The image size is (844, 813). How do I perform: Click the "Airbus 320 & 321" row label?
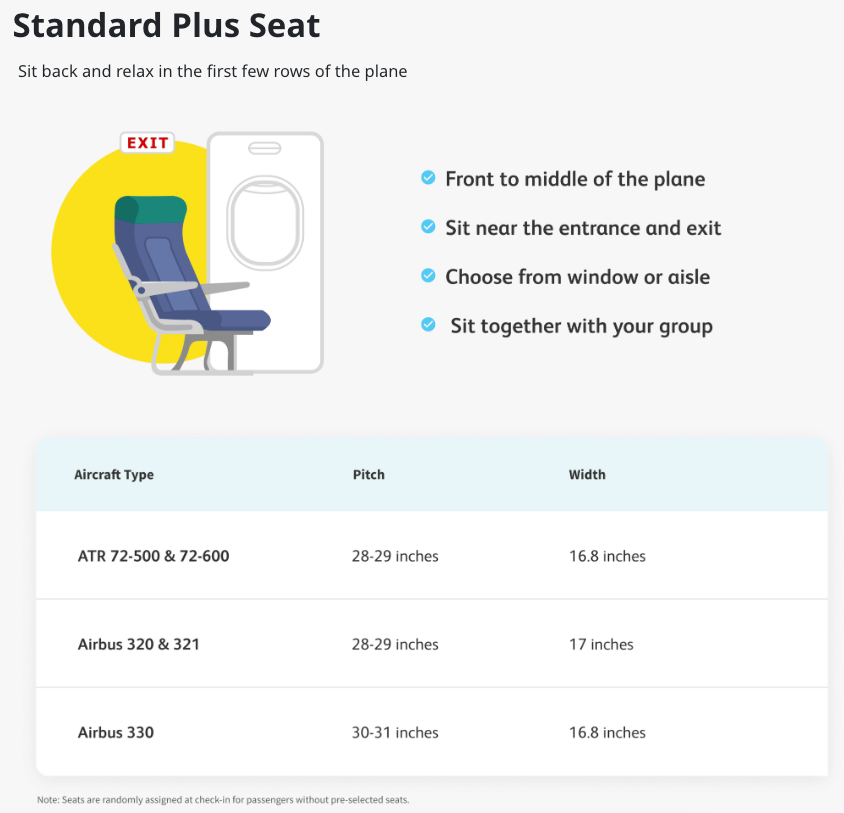click(139, 644)
